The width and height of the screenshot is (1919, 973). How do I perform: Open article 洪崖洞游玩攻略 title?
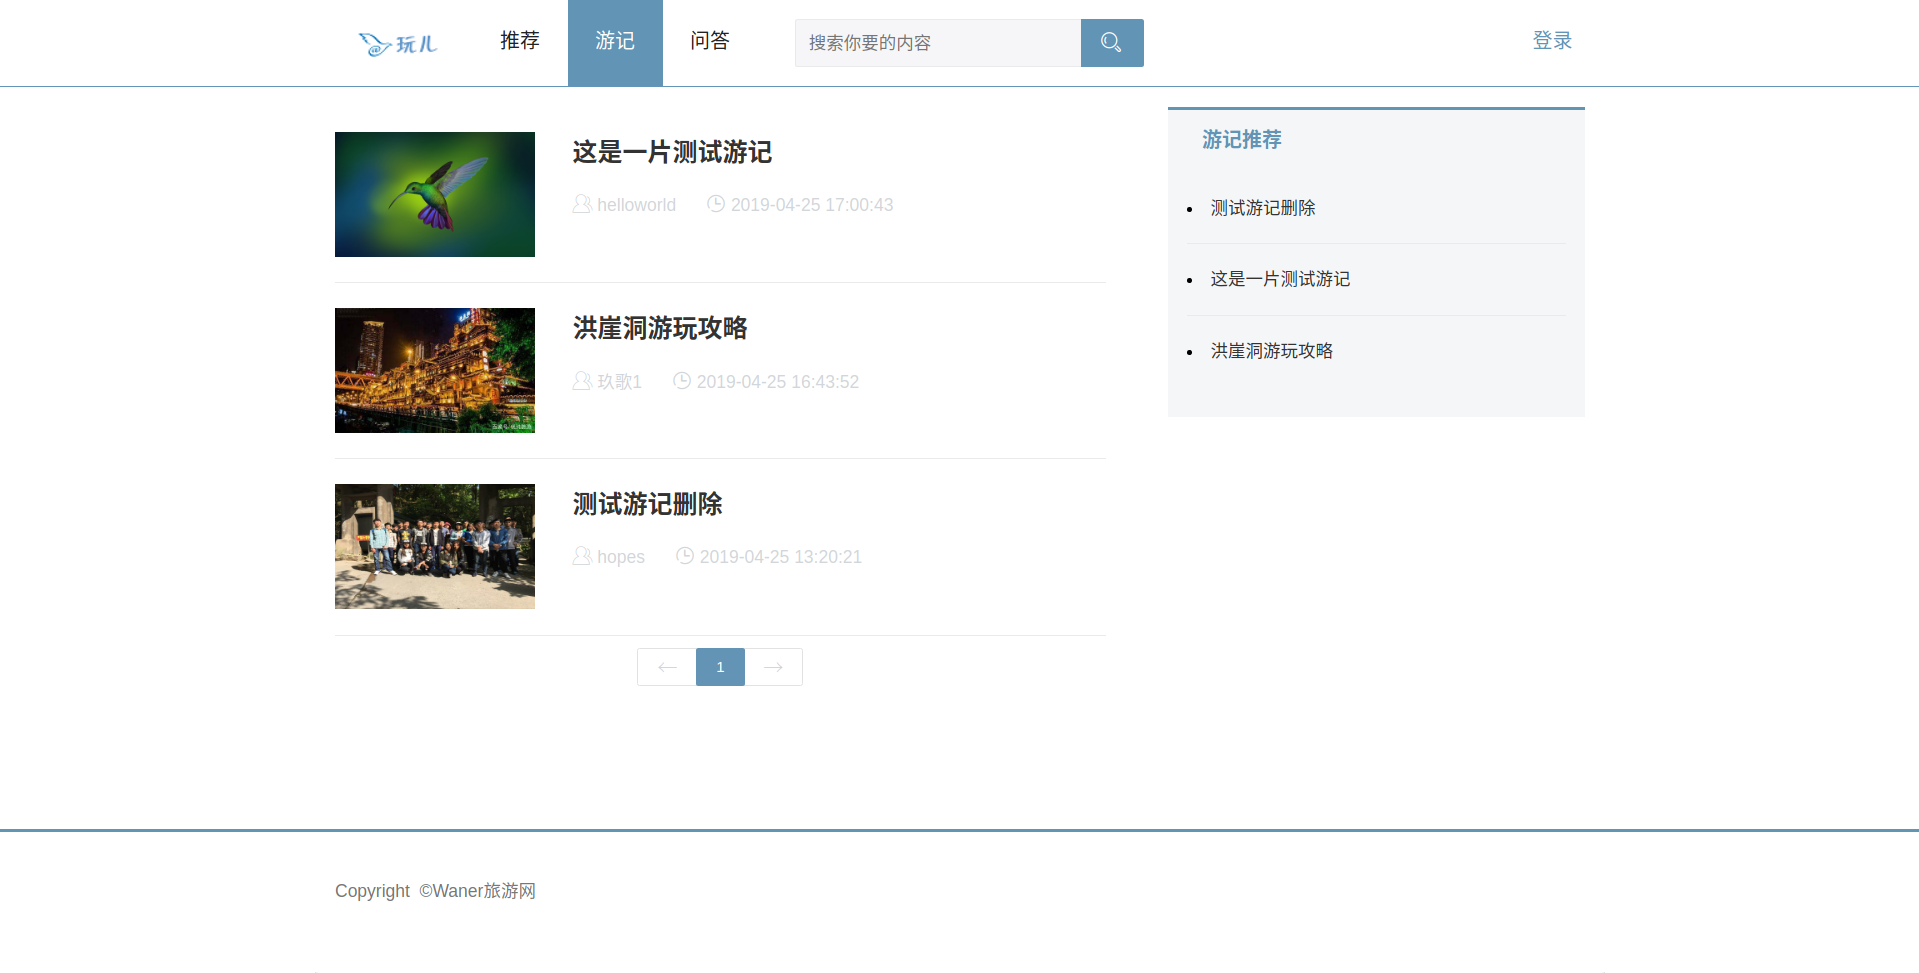660,328
